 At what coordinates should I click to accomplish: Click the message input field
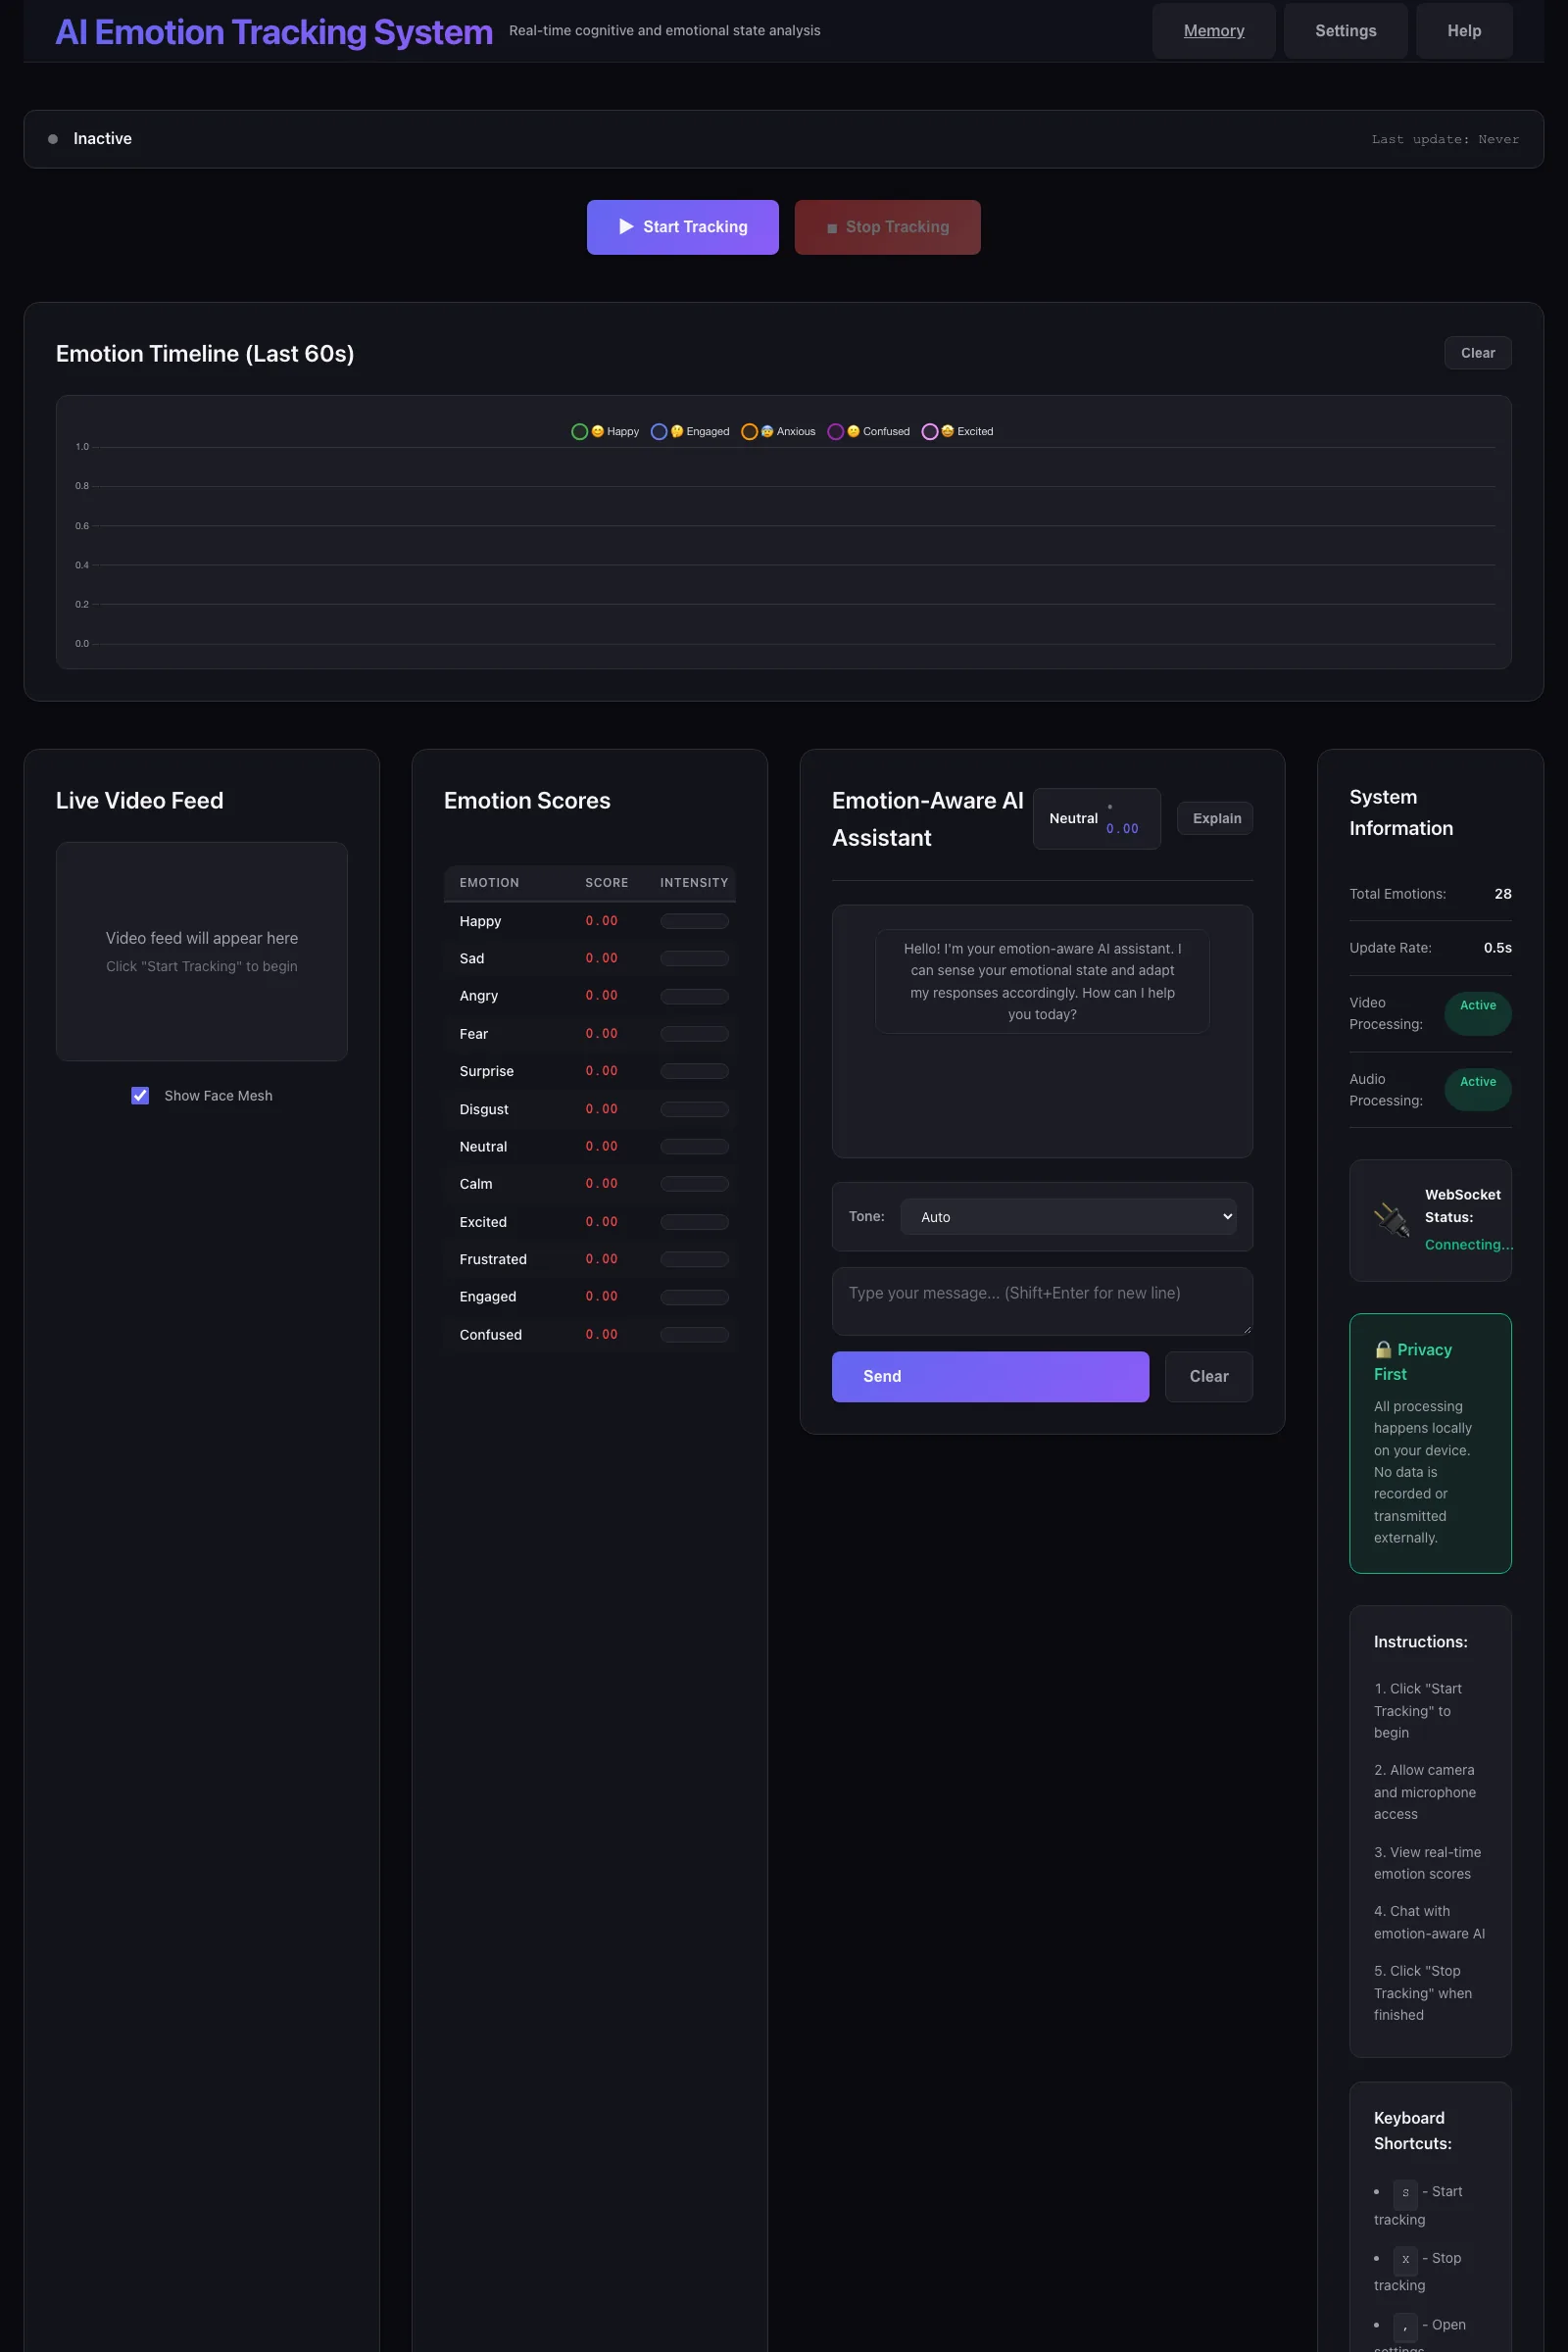coord(1042,1301)
